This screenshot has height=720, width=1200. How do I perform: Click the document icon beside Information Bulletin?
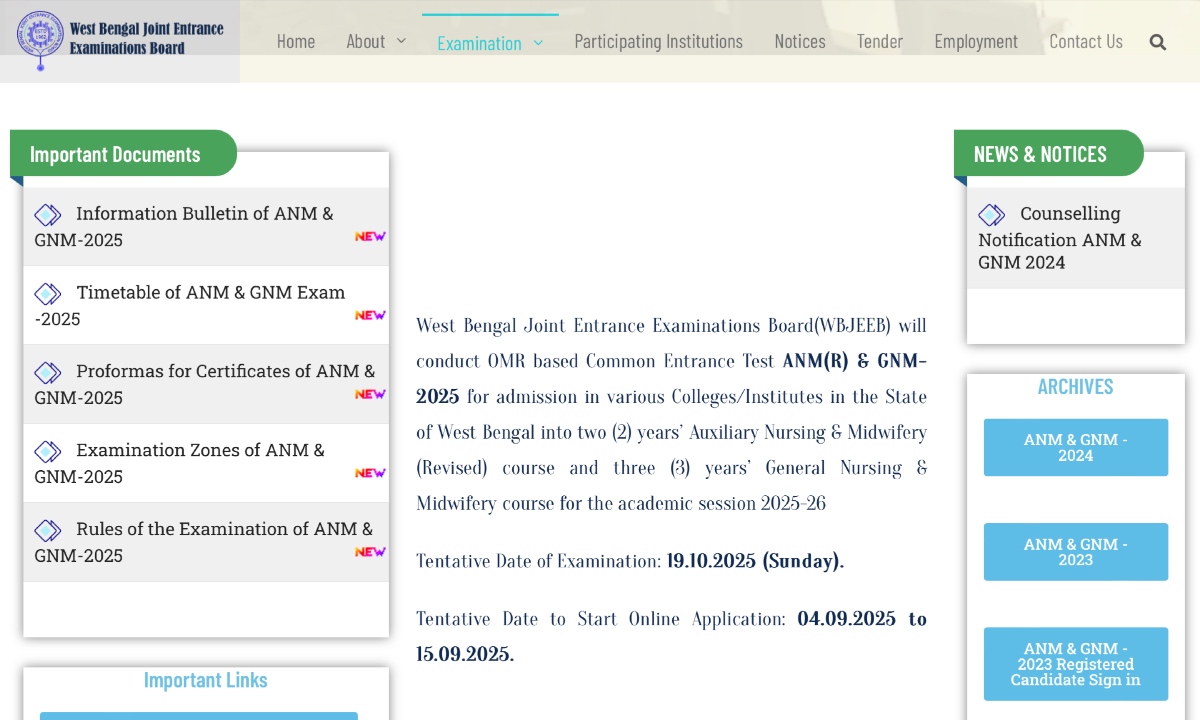(47, 215)
